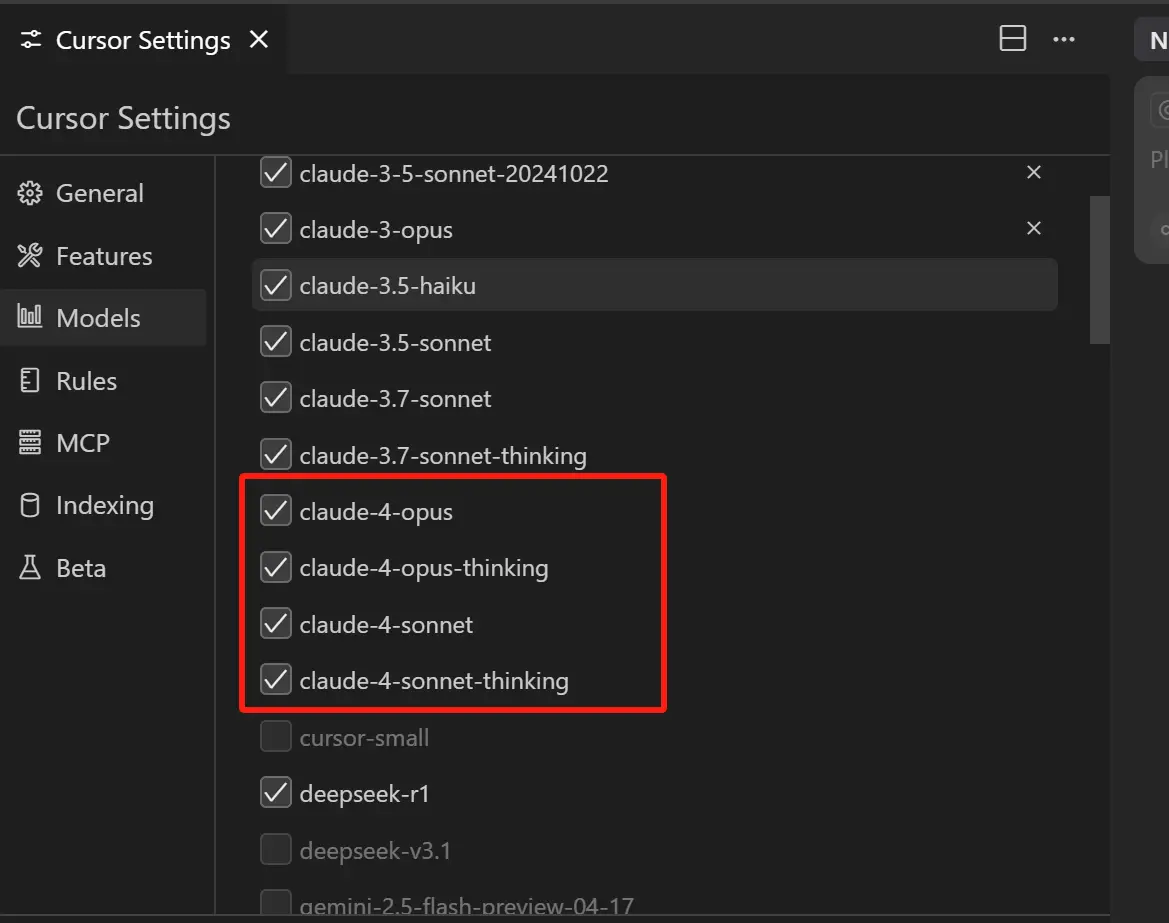Click the claude-3-opus model name
The height and width of the screenshot is (923, 1169).
(x=376, y=230)
